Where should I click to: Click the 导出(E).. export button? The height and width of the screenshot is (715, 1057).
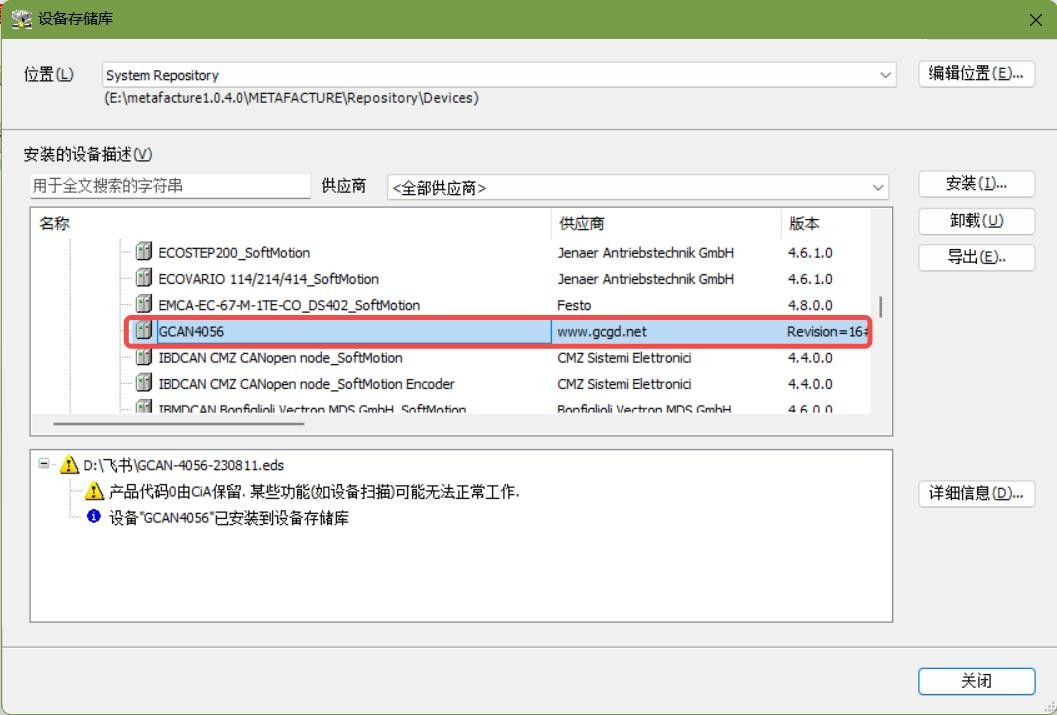(x=976, y=257)
